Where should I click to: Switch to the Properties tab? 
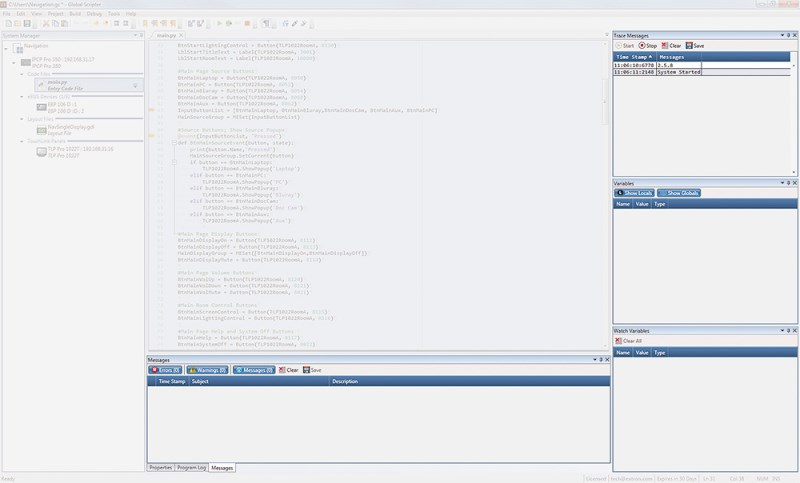pos(161,468)
